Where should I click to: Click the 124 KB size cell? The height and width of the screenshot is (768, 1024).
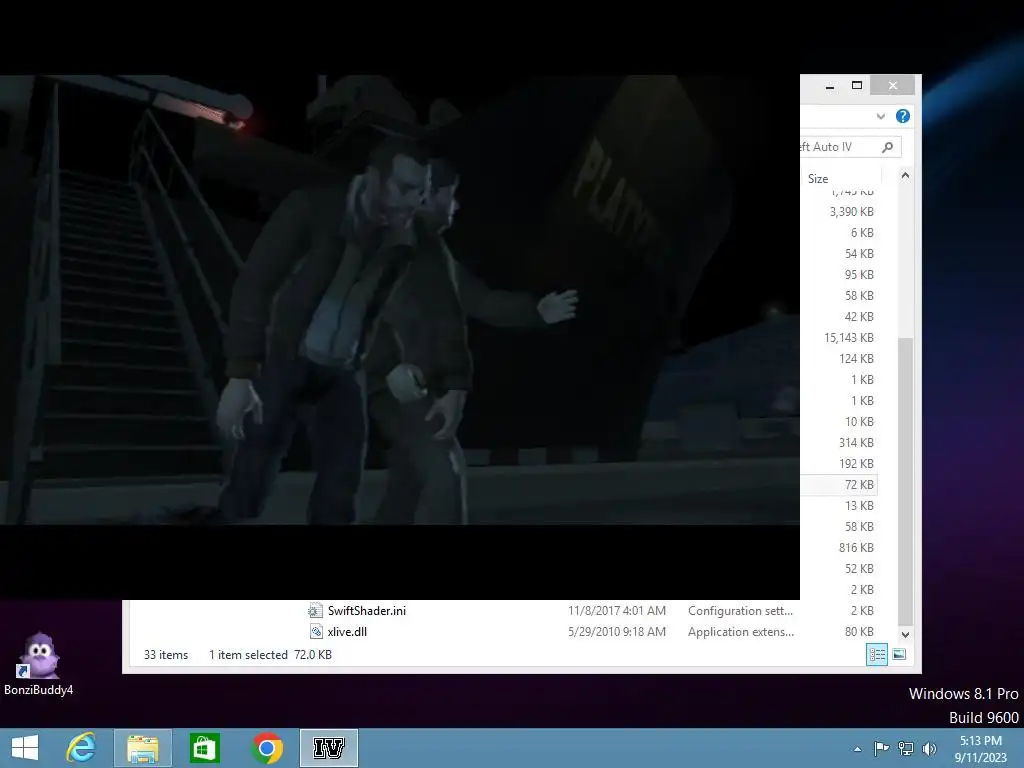856,359
